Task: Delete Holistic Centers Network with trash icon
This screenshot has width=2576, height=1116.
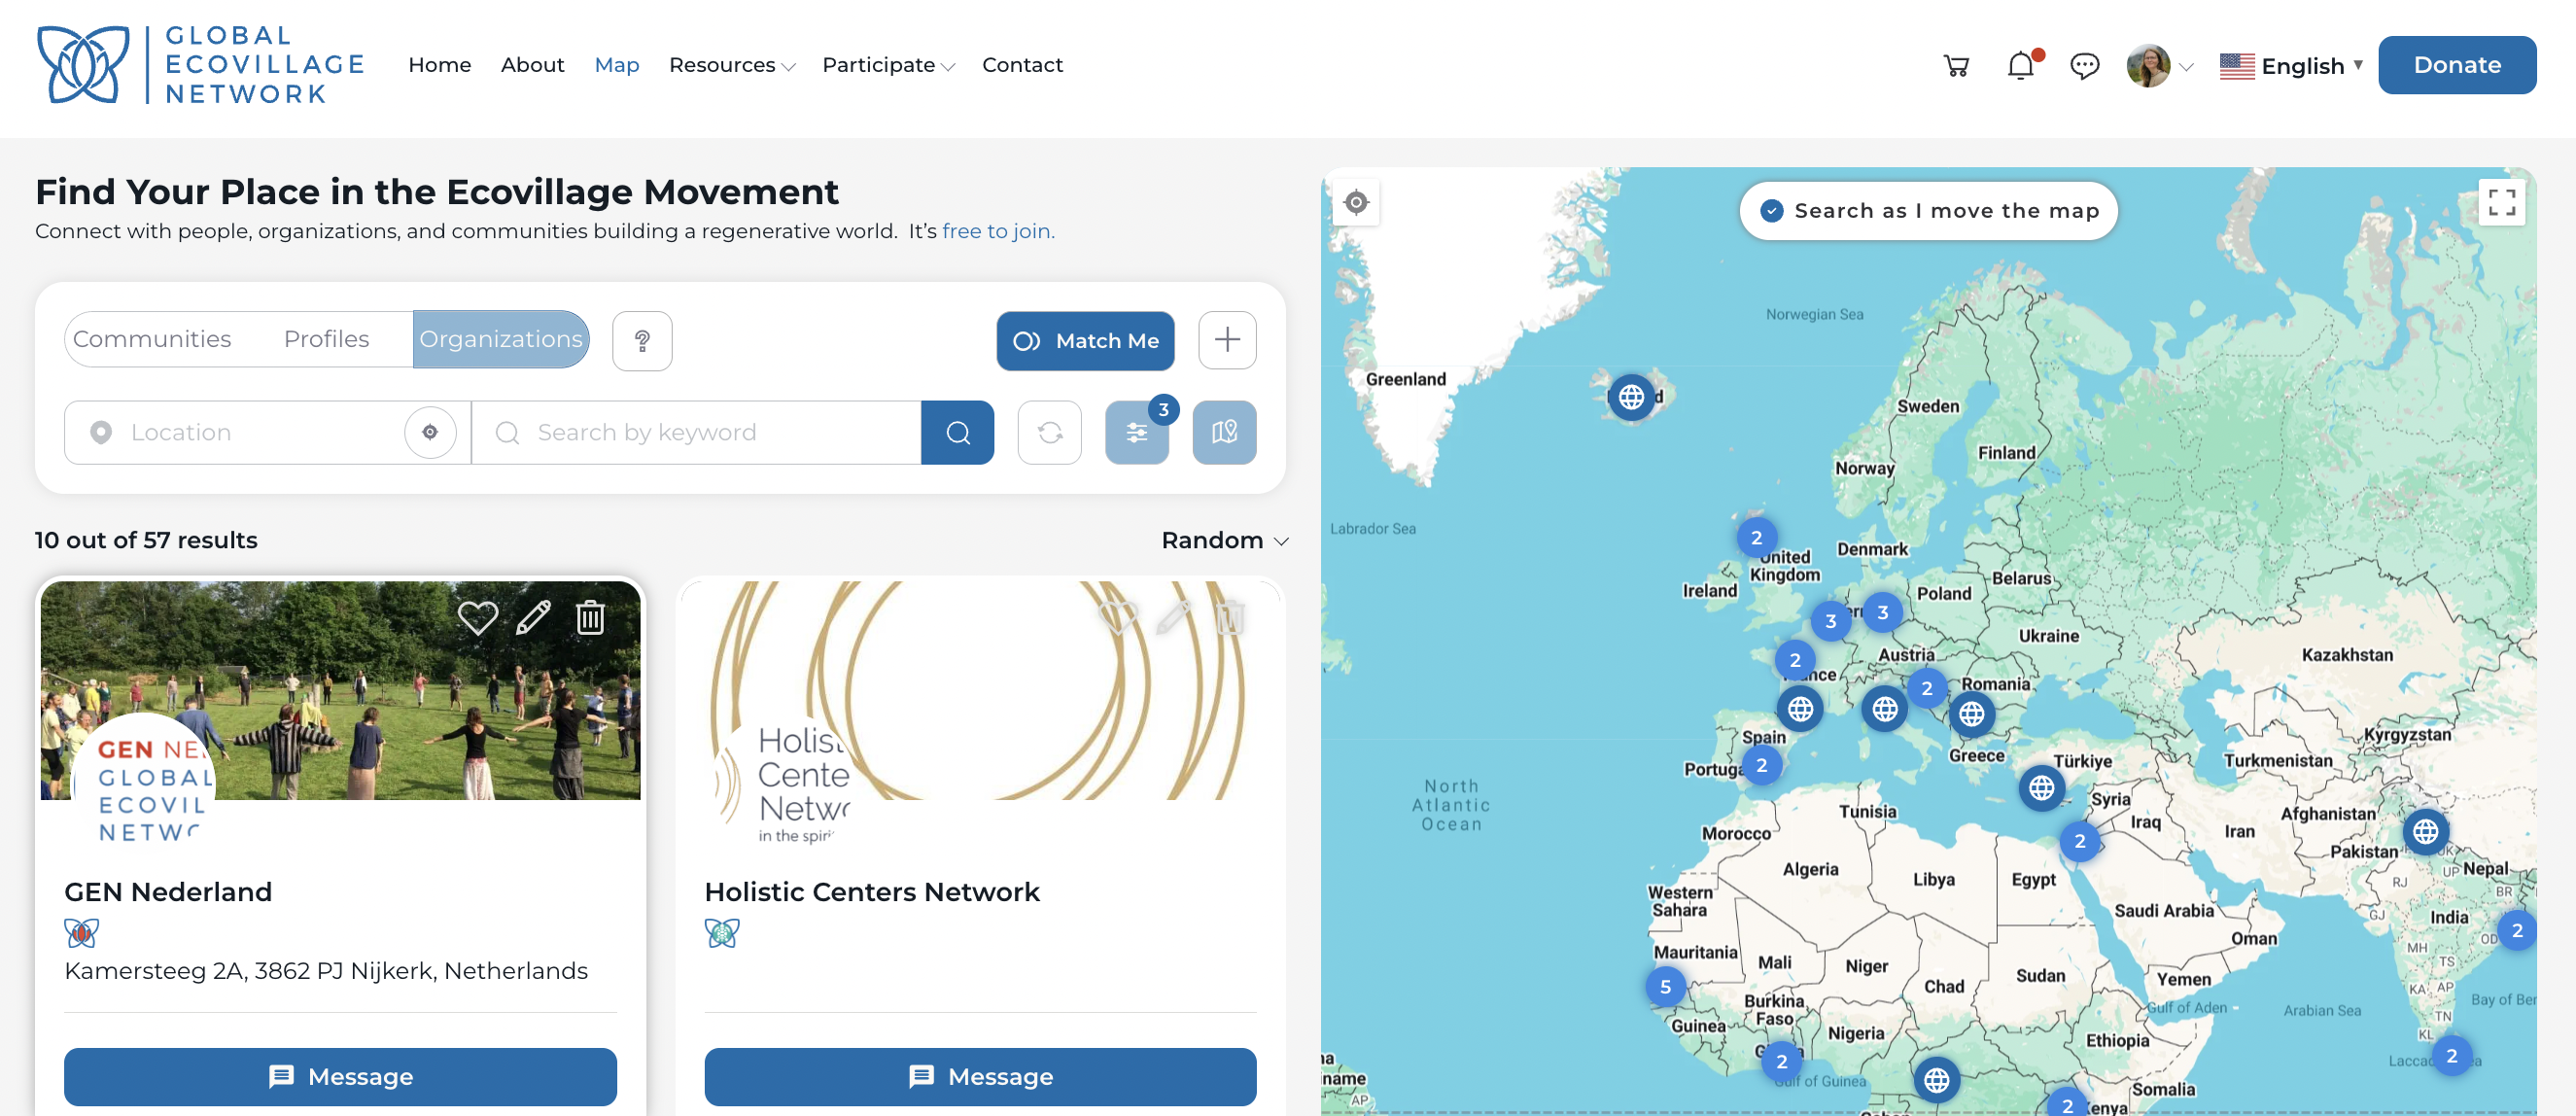Action: tap(1230, 617)
